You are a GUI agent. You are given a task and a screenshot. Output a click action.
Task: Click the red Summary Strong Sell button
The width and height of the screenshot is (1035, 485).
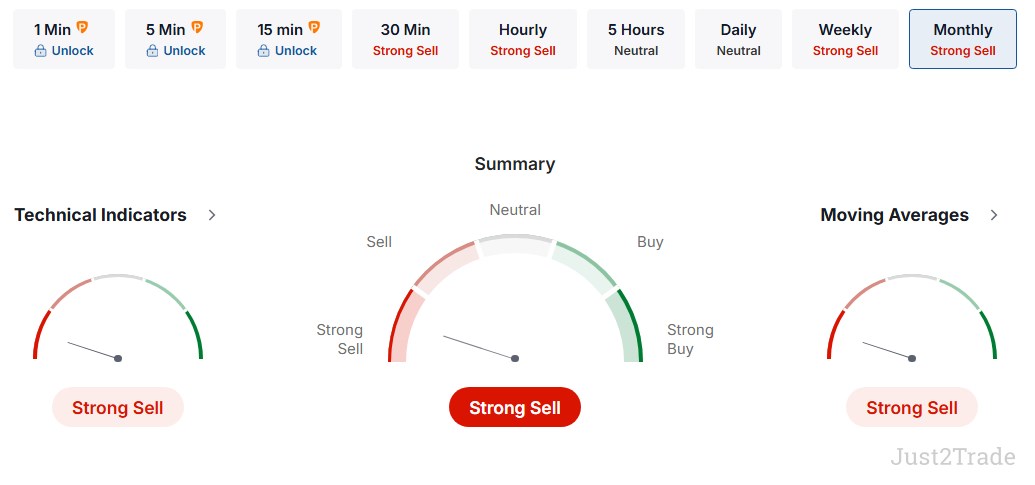[x=514, y=407]
